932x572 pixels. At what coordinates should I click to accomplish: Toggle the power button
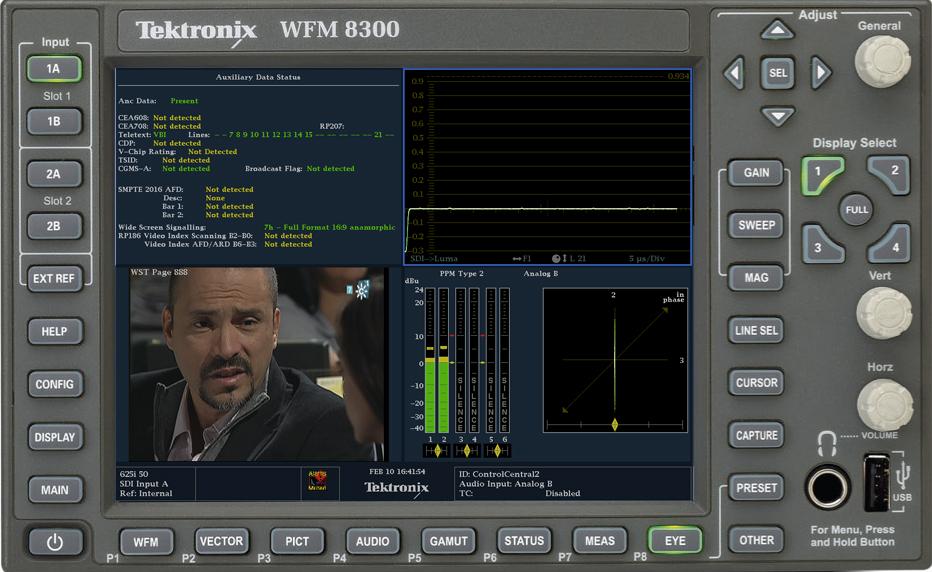pos(55,542)
